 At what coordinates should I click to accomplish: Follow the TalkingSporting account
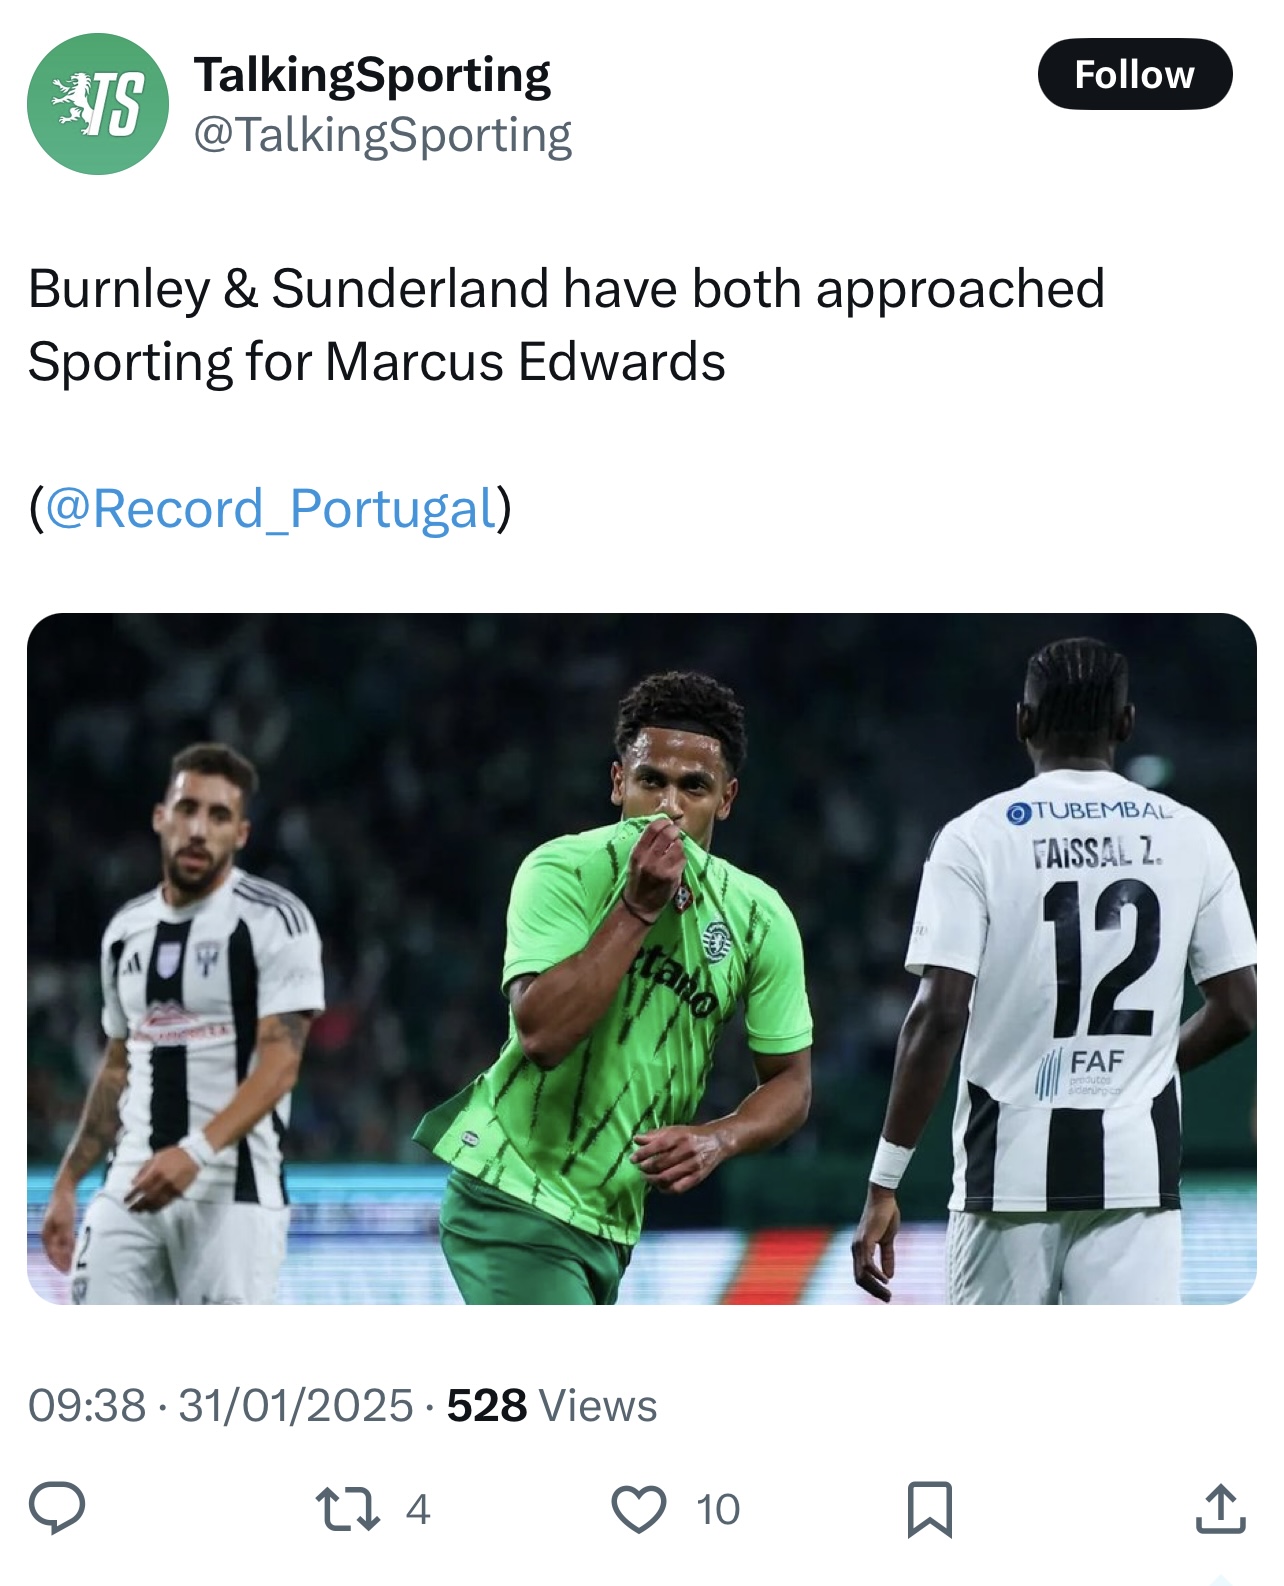1134,75
